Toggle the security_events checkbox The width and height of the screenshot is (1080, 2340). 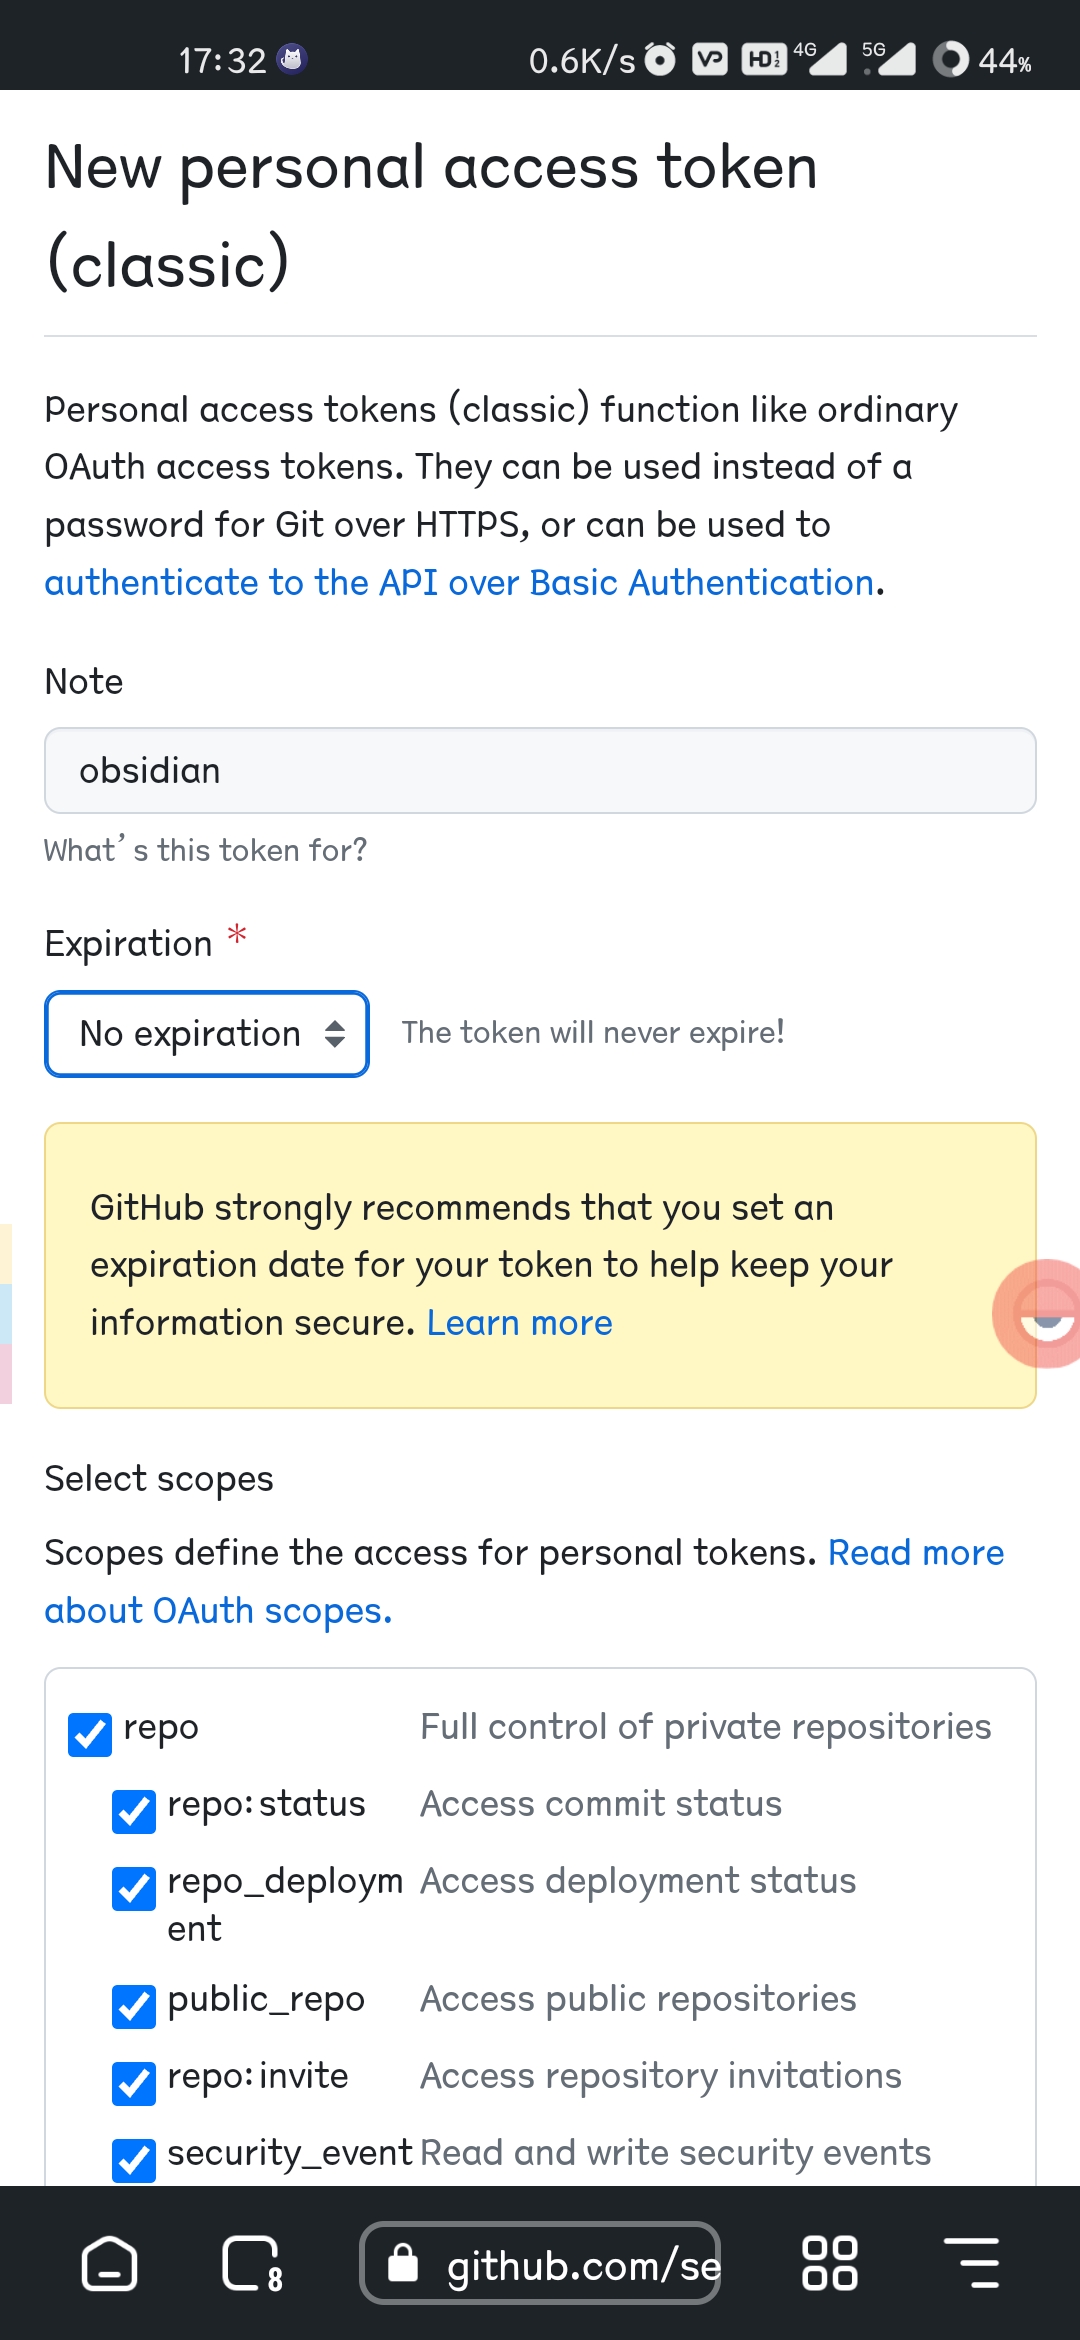[x=134, y=2160]
